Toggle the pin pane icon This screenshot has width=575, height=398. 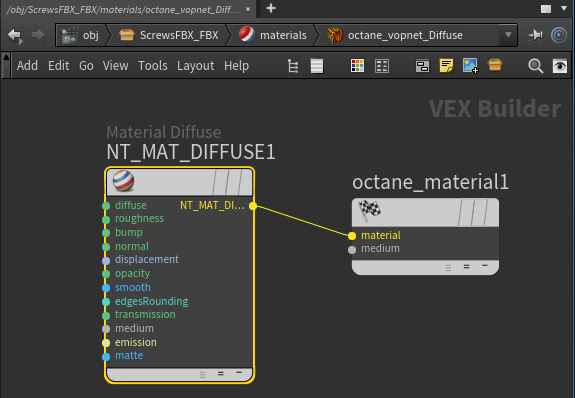[535, 35]
